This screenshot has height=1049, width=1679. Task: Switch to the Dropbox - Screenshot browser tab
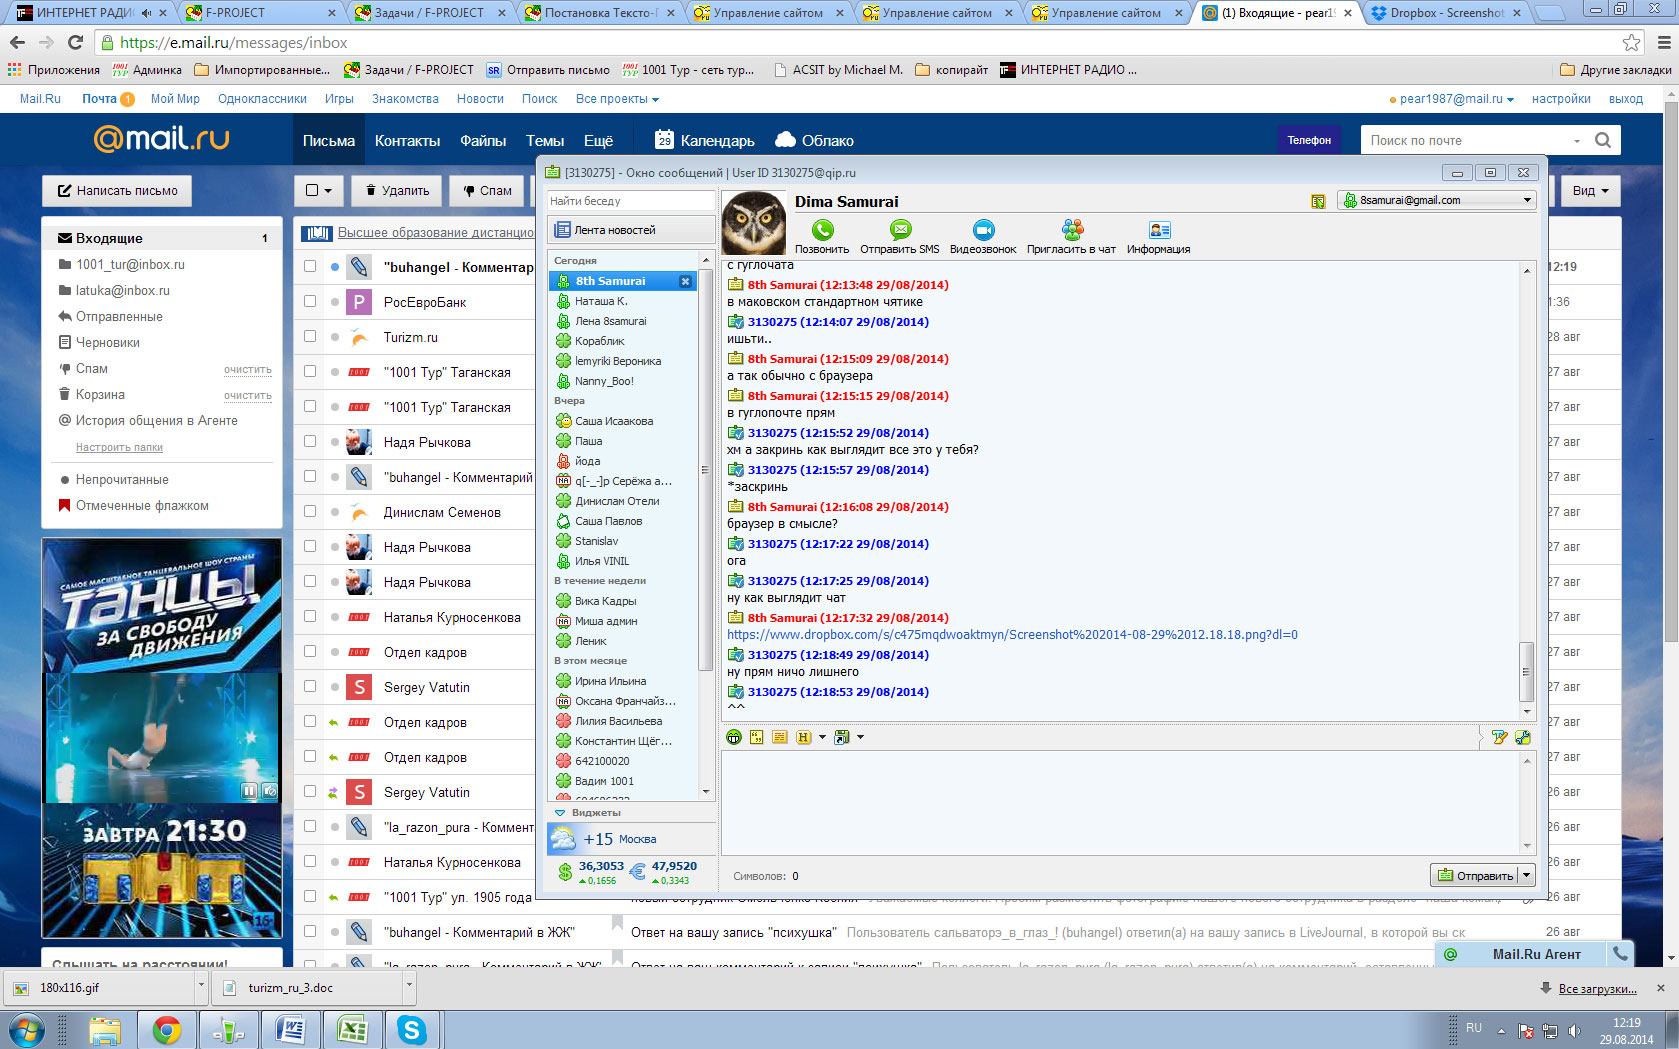[1446, 13]
